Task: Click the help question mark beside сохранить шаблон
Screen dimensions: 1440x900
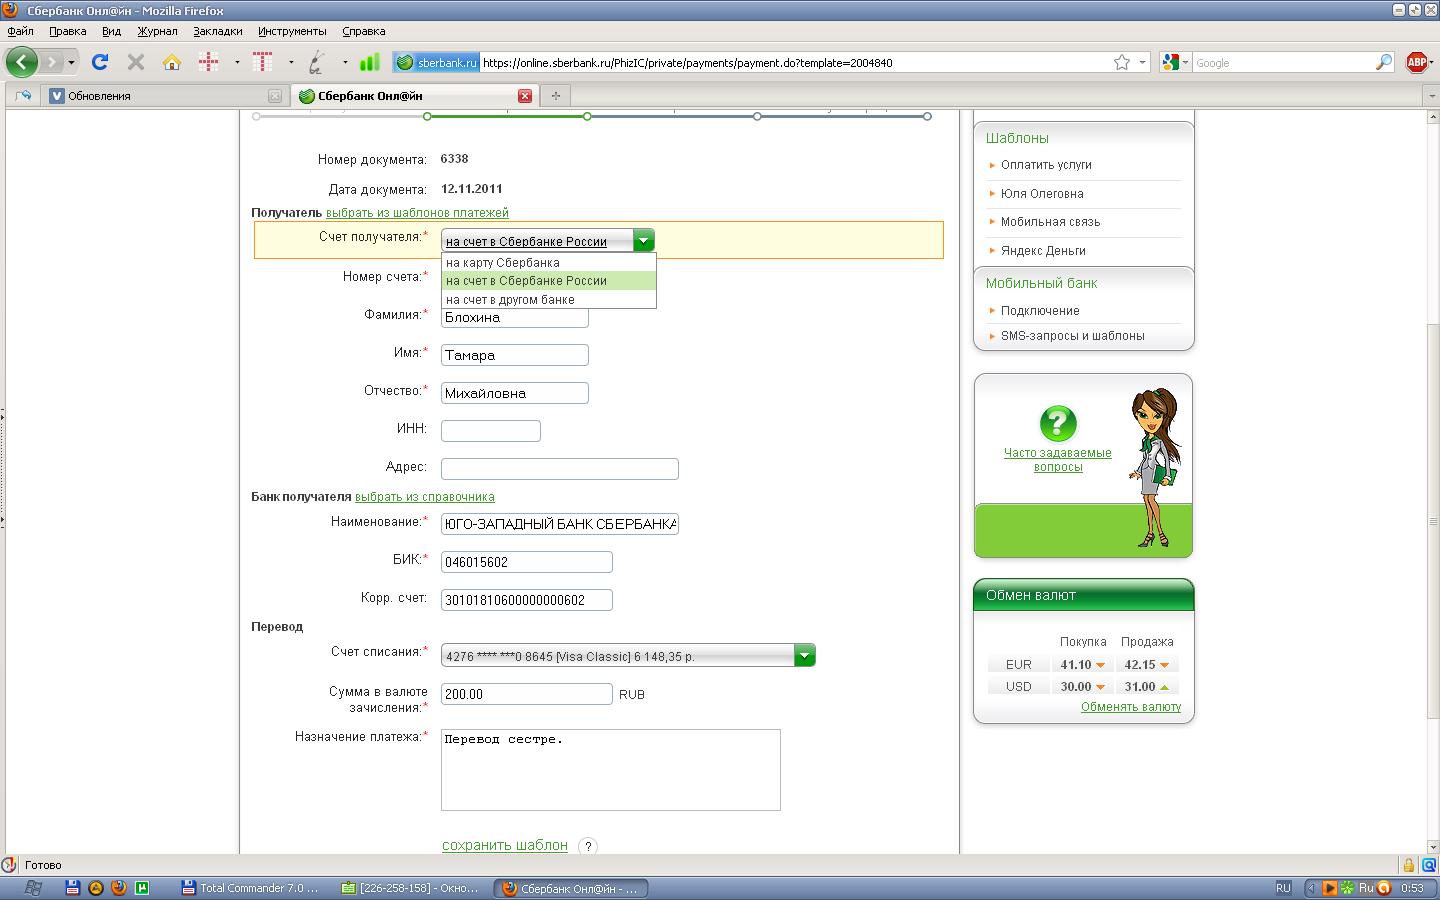Action: pos(588,846)
